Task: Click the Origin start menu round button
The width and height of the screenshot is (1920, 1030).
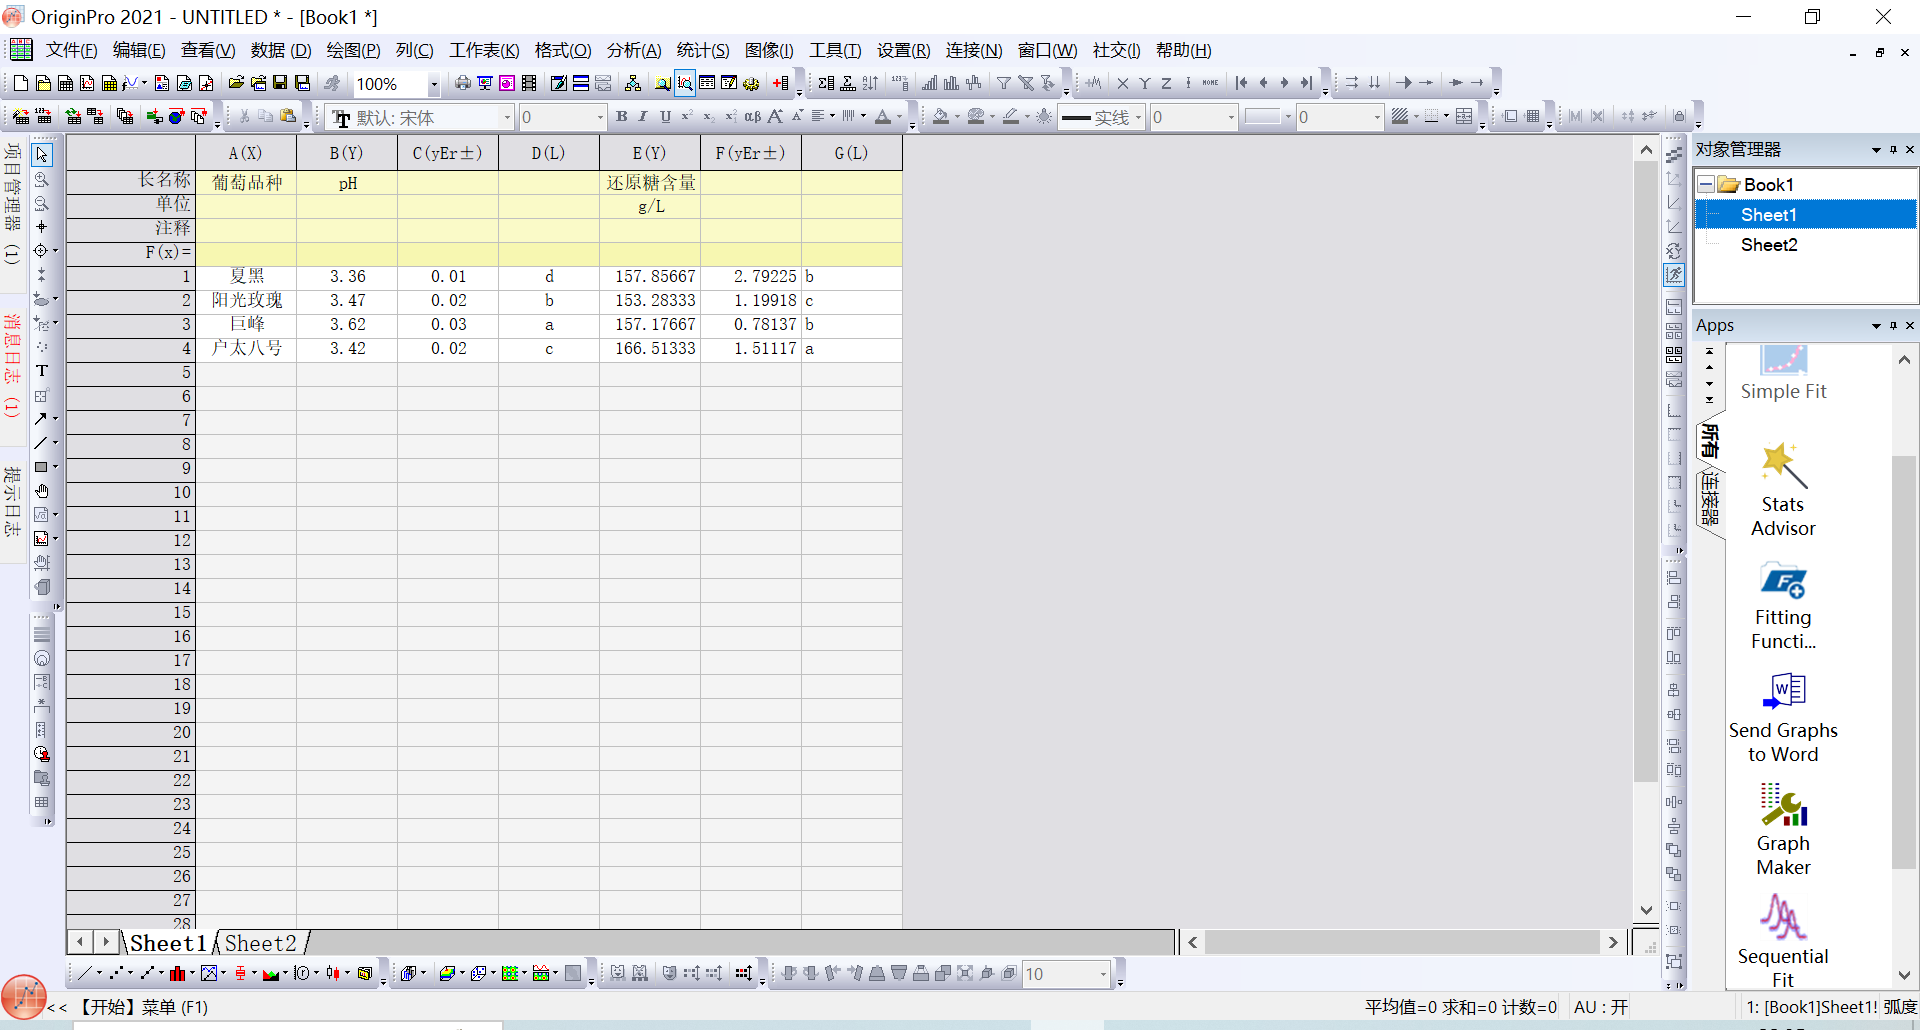Action: [24, 997]
